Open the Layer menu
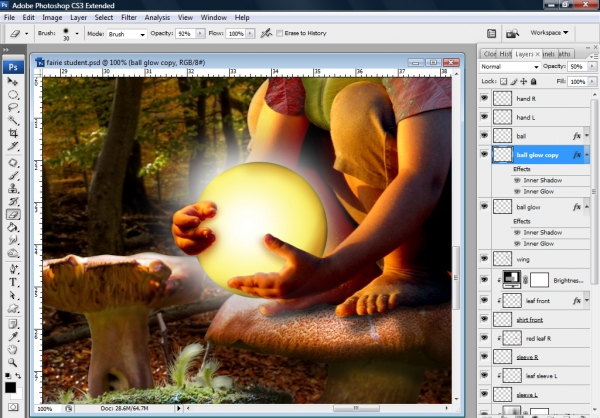 [x=78, y=17]
